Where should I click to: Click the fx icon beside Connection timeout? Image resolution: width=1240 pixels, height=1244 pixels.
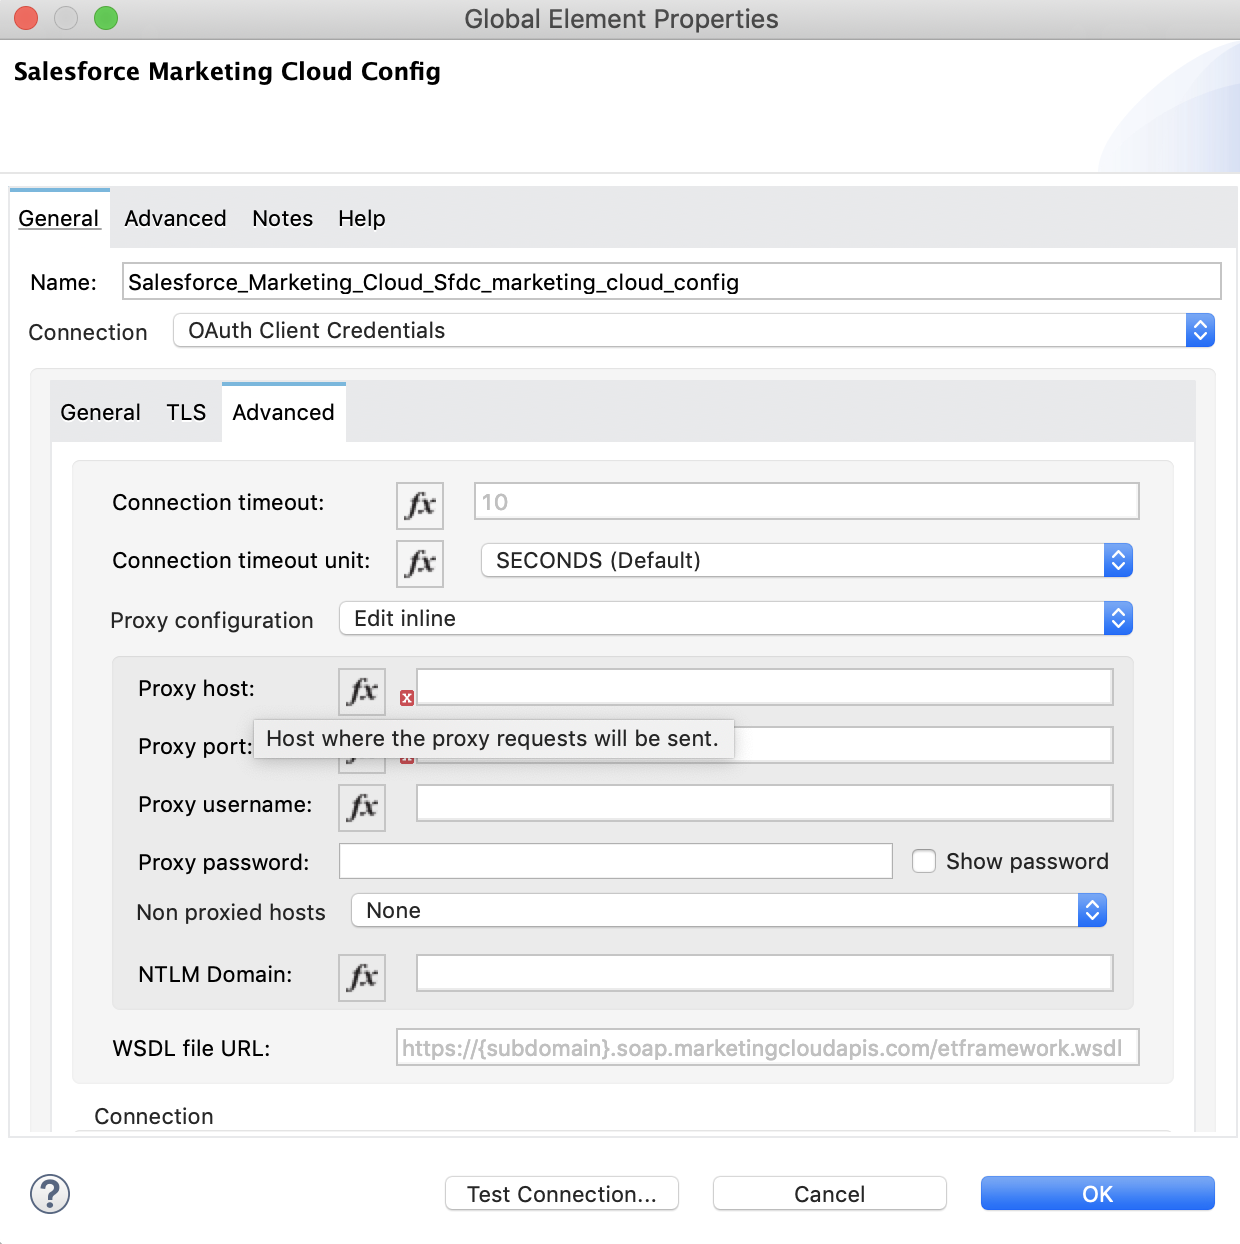419,506
